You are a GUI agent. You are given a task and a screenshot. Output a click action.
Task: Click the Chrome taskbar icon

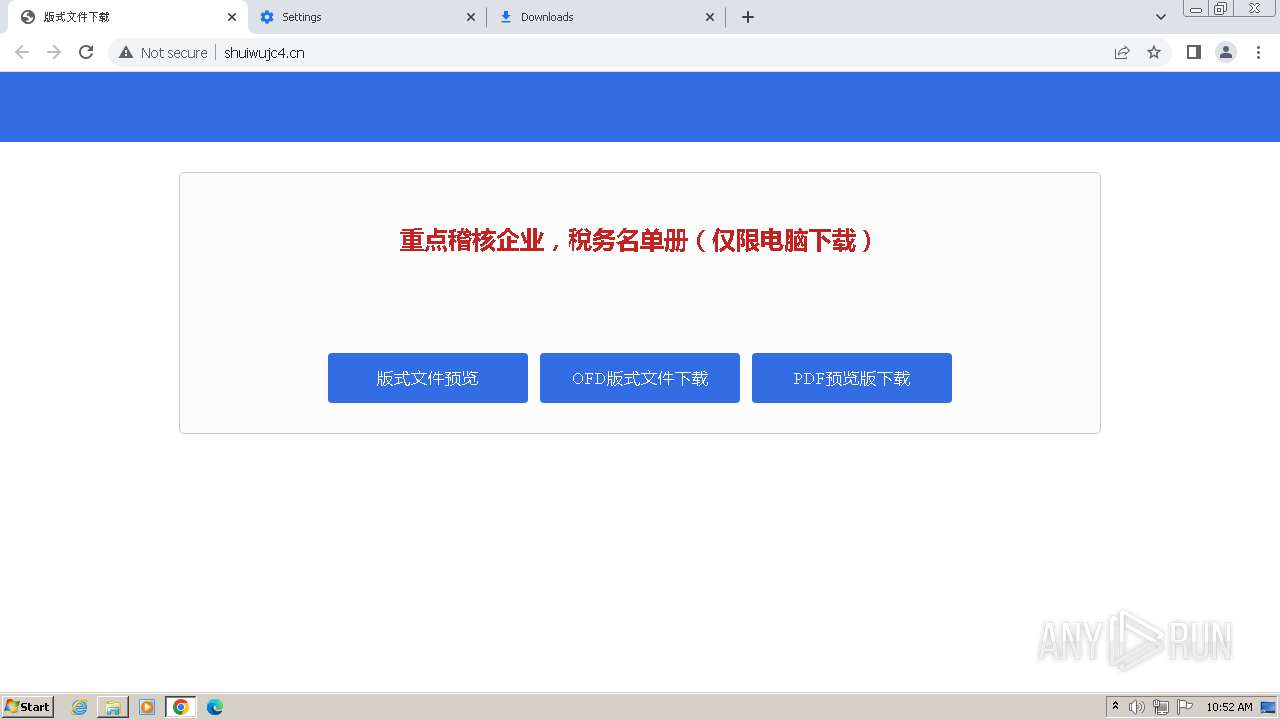(x=181, y=707)
